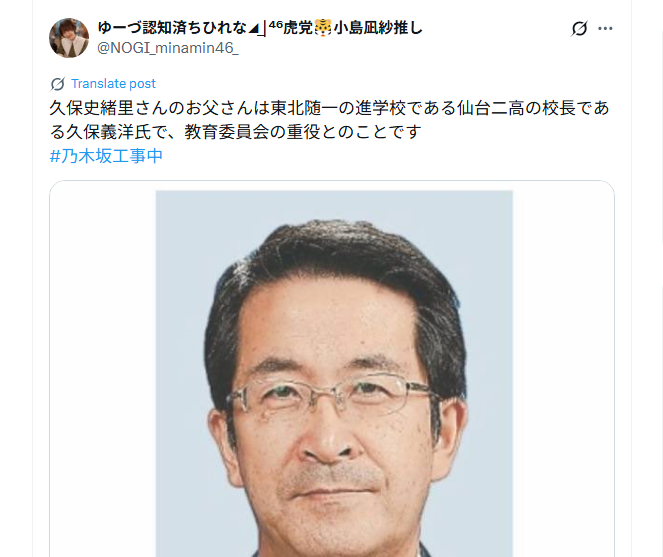This screenshot has width=663, height=557.
Task: Click the post text line ending とのことです
Action: [236, 132]
